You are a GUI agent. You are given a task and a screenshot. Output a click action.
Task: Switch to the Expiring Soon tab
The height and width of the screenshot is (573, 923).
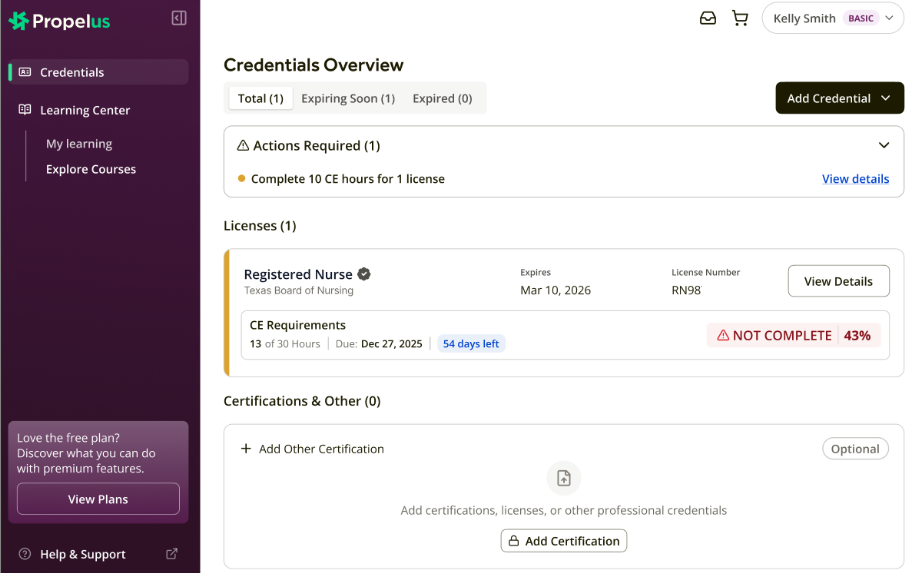pyautogui.click(x=348, y=98)
